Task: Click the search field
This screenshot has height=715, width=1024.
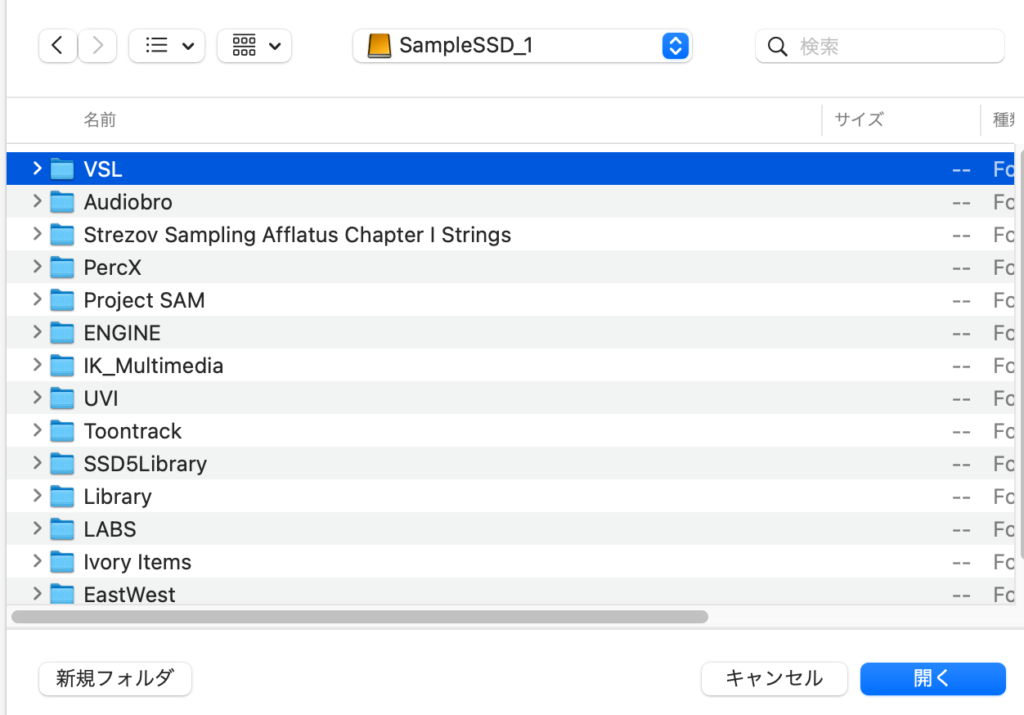Action: click(x=880, y=46)
